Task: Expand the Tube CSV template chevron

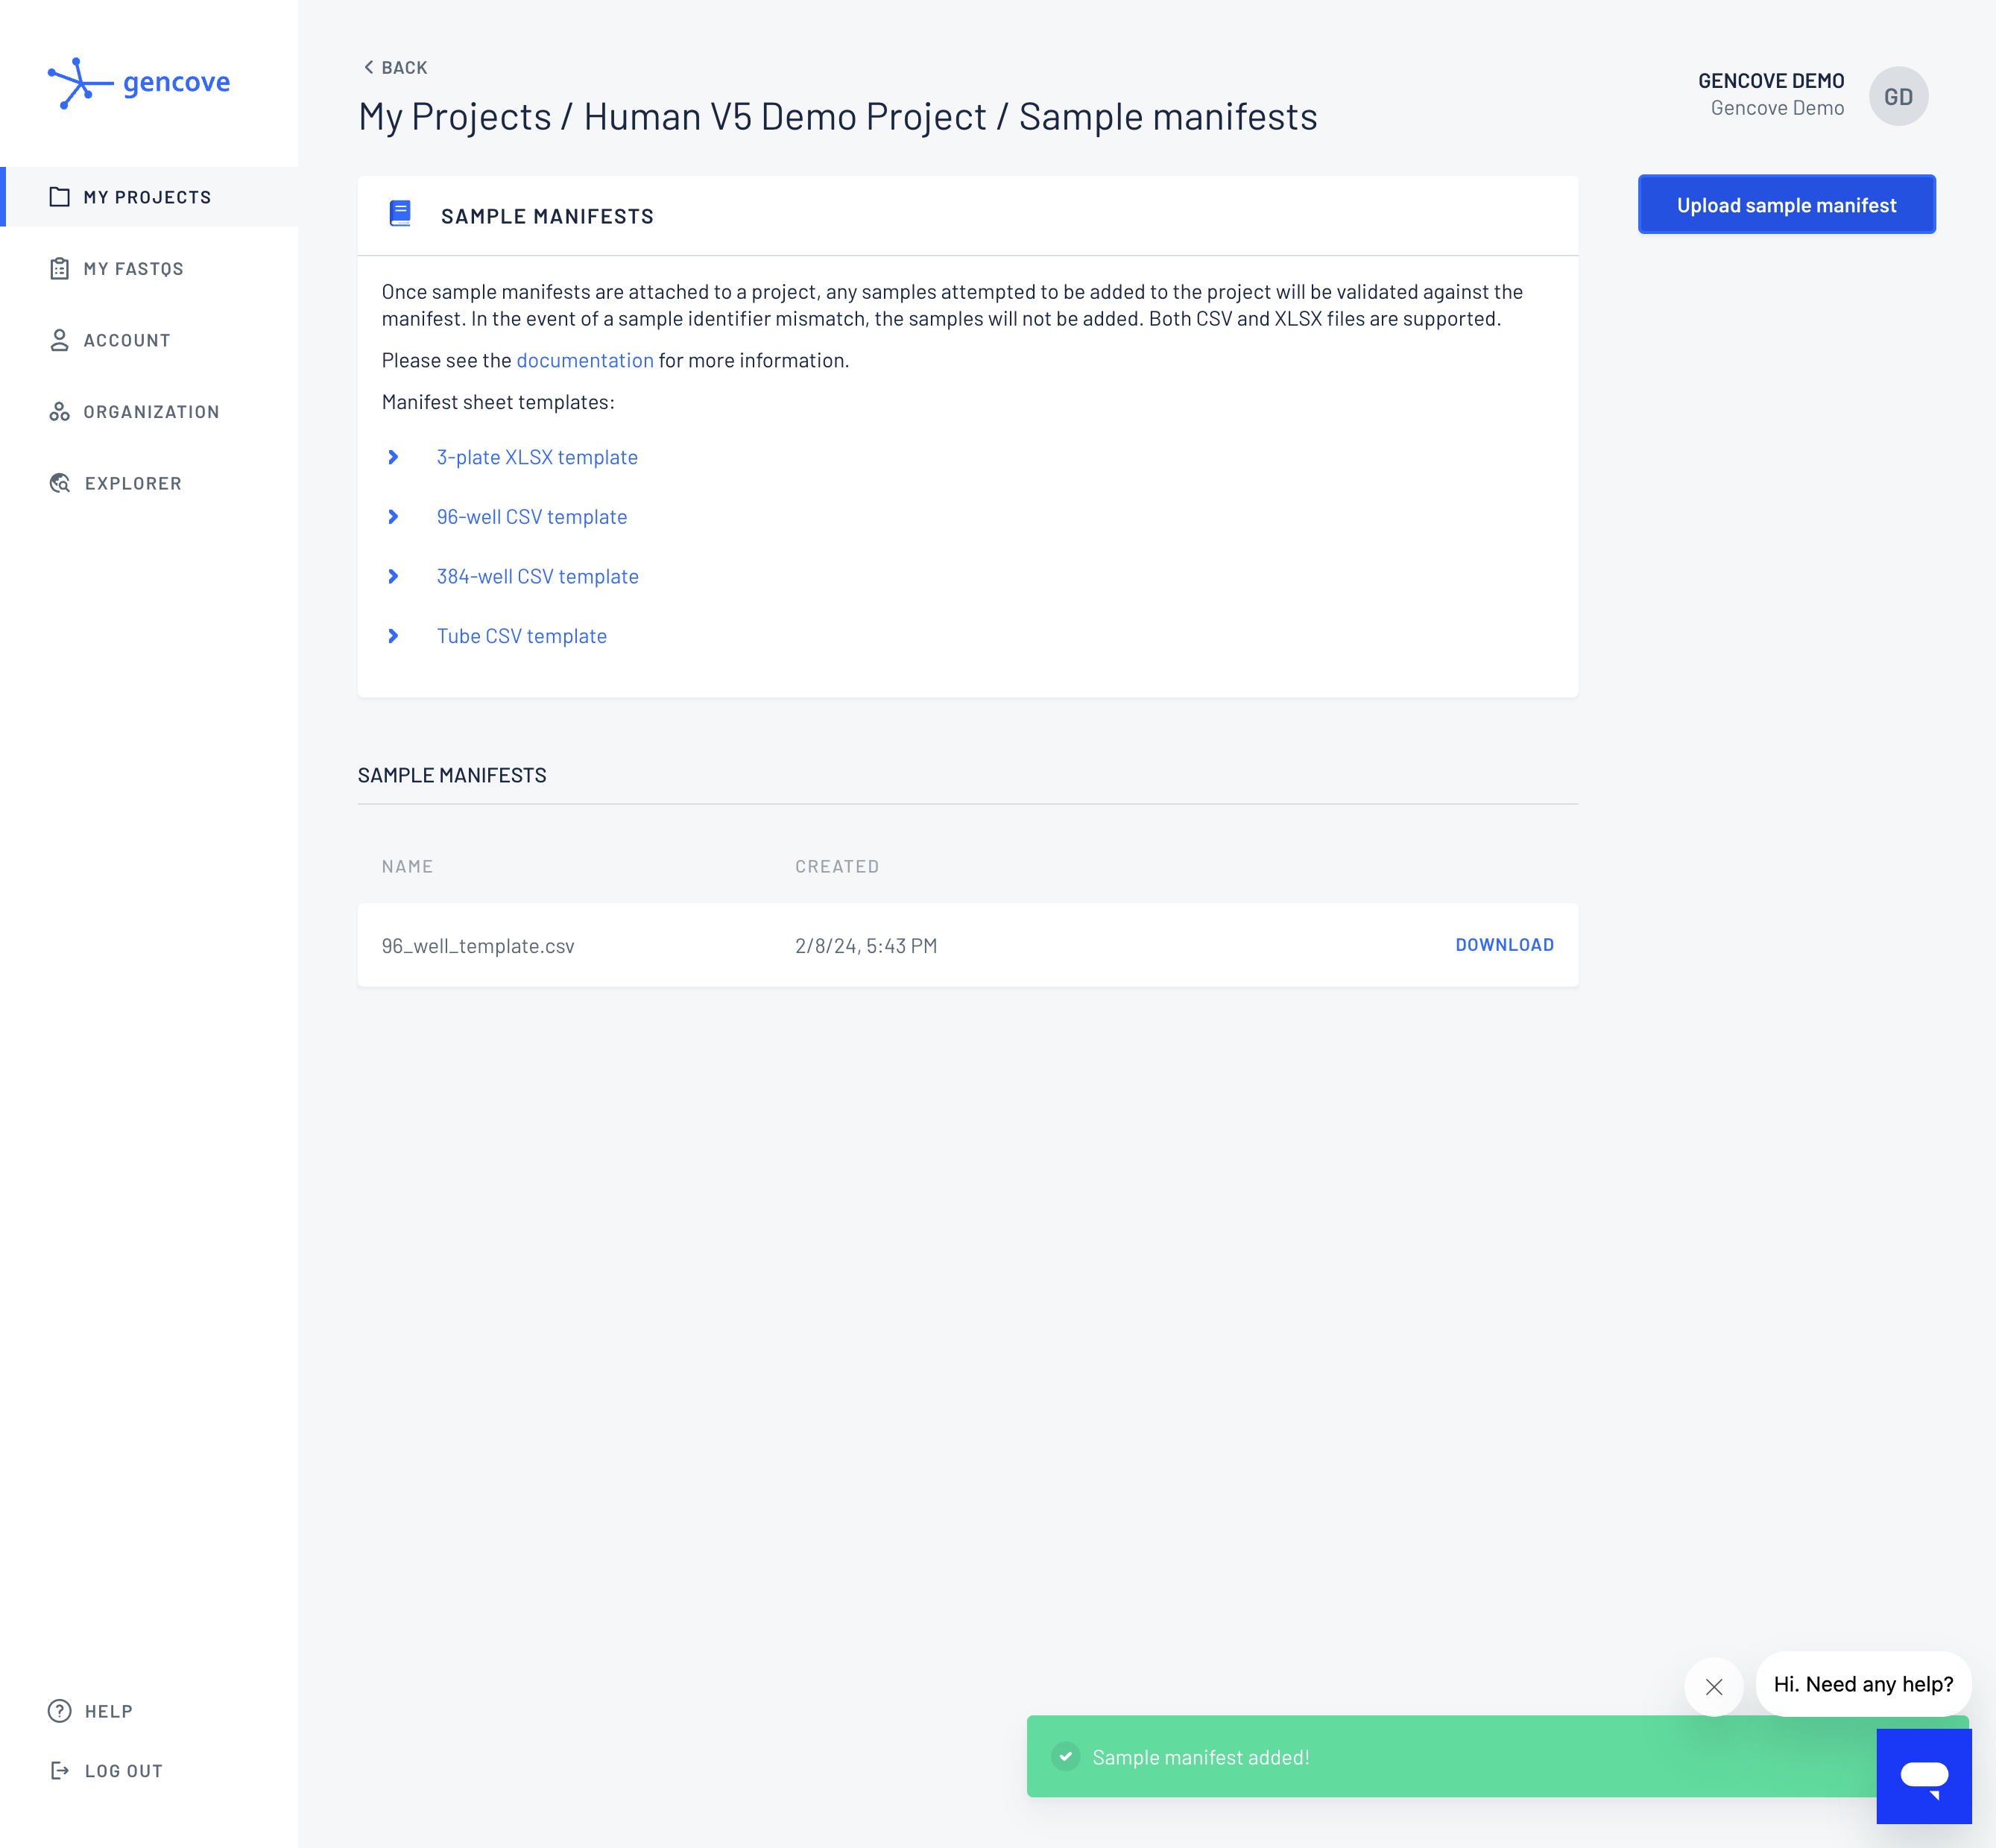Action: 393,636
